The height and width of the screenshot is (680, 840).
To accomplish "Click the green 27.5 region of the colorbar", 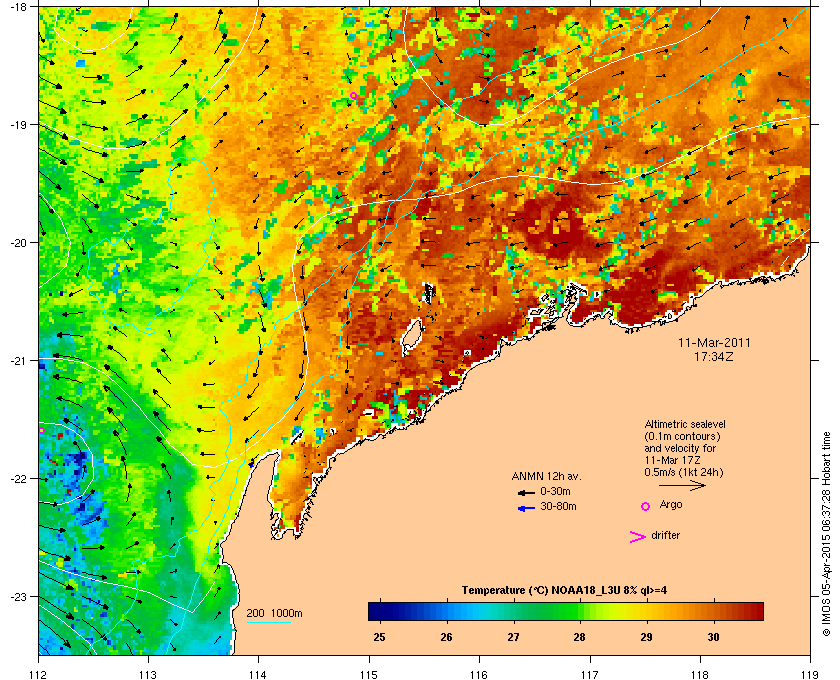I will (x=546, y=611).
